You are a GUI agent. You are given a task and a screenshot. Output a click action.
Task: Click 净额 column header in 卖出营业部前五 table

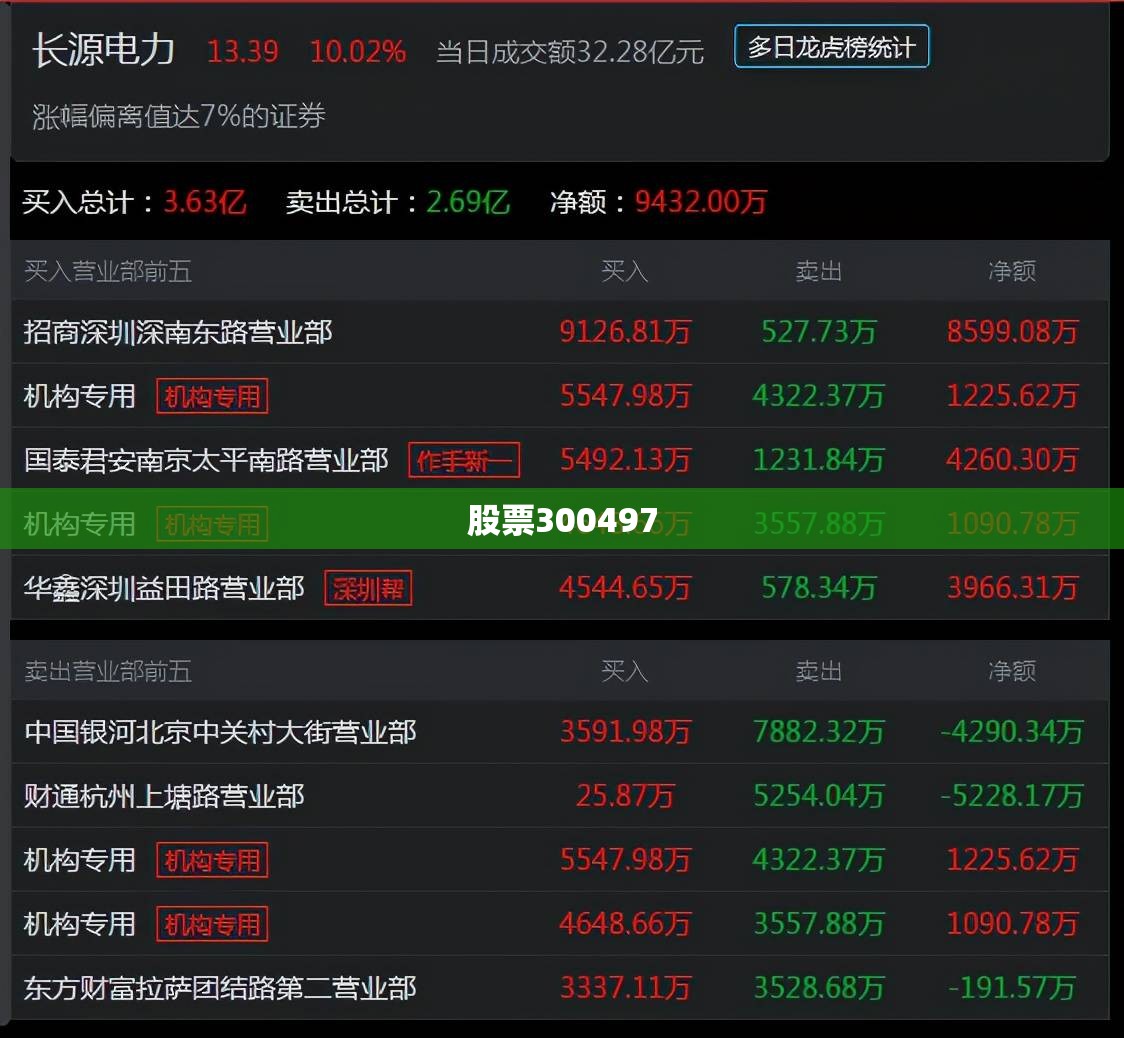[1012, 671]
